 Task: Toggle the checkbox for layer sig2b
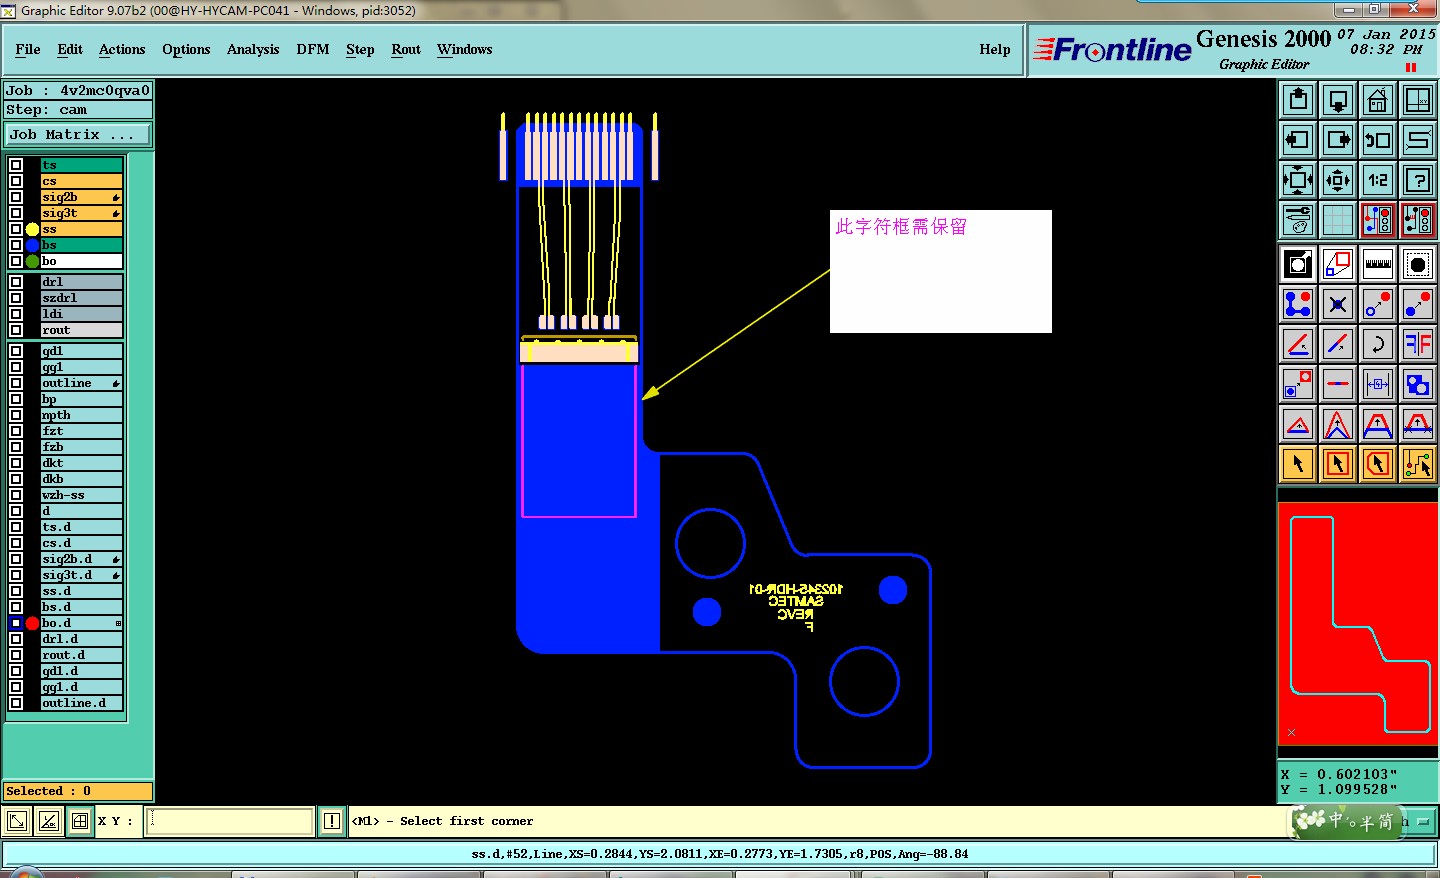[16, 197]
